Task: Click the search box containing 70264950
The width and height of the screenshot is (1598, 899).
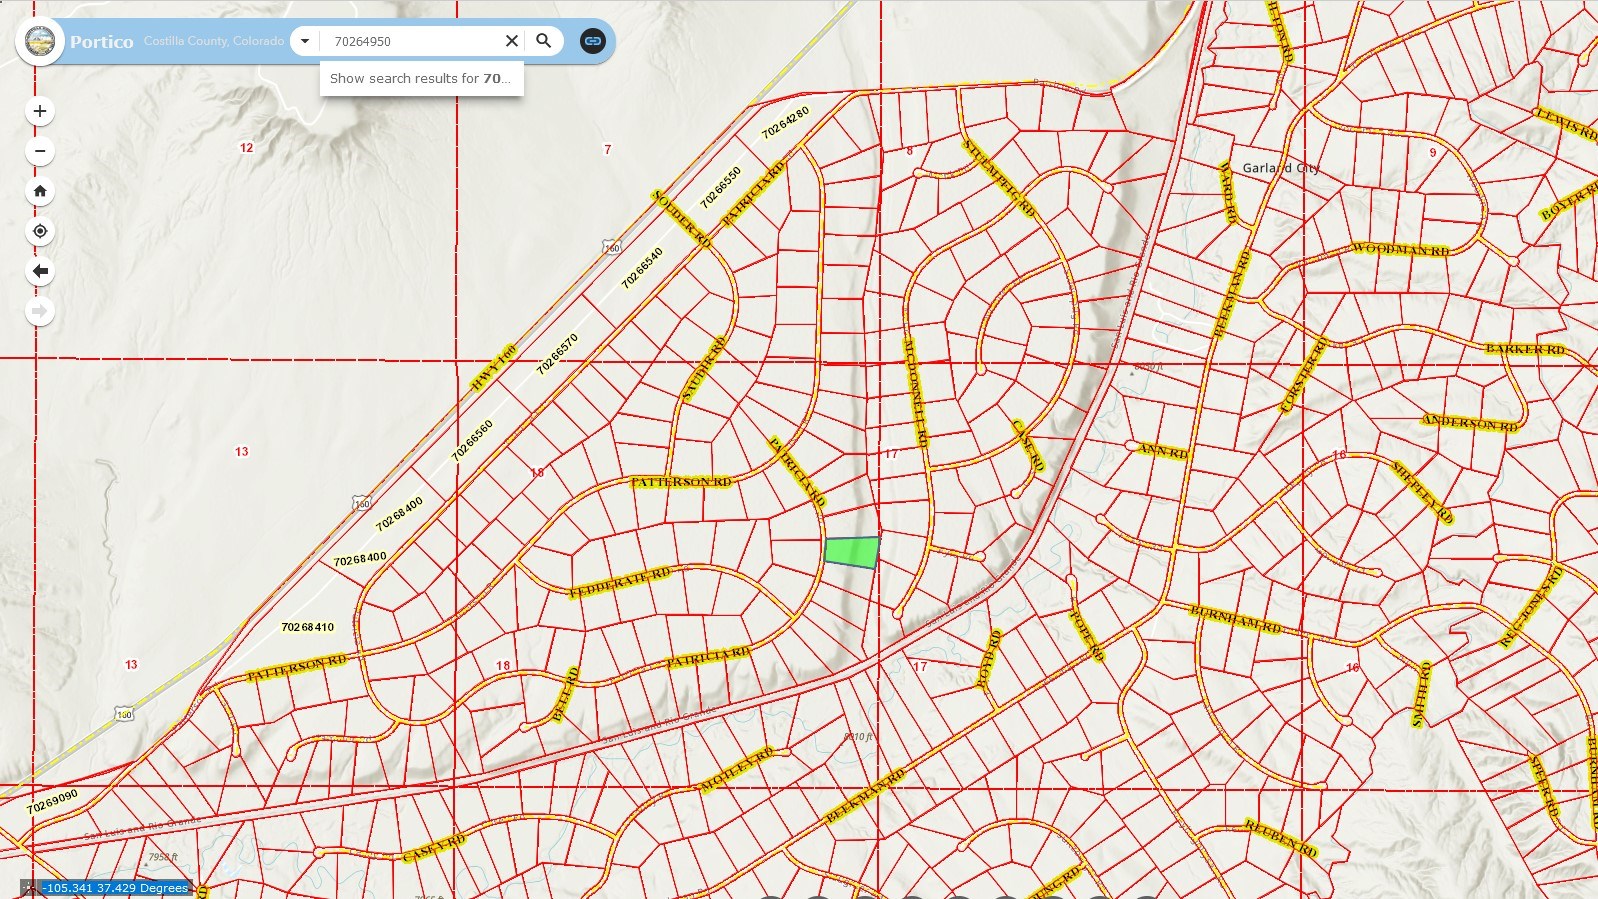Action: click(412, 41)
